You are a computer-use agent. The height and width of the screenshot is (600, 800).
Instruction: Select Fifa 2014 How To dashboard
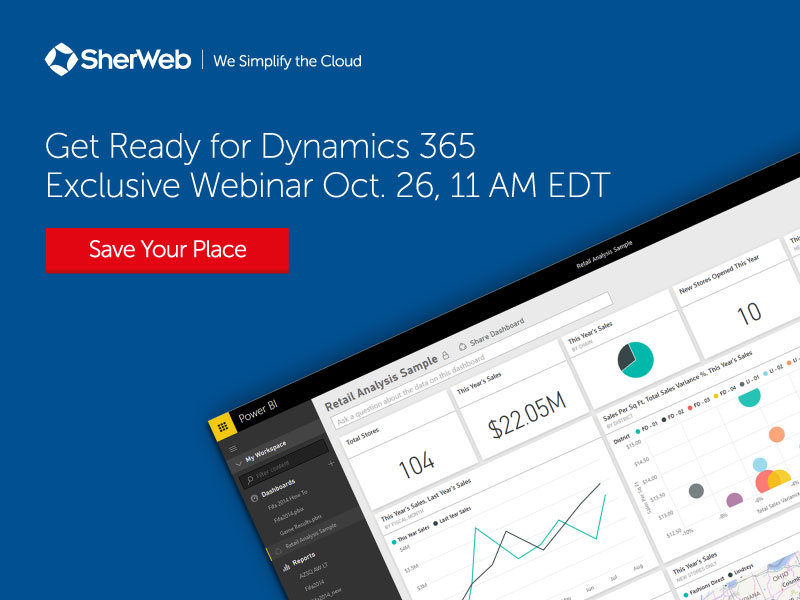[x=288, y=501]
